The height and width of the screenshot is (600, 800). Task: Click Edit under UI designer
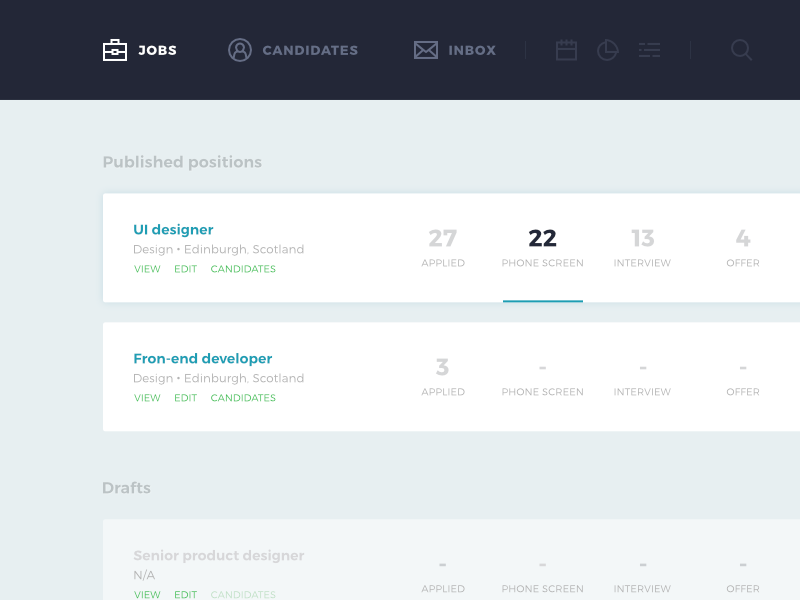(x=185, y=269)
